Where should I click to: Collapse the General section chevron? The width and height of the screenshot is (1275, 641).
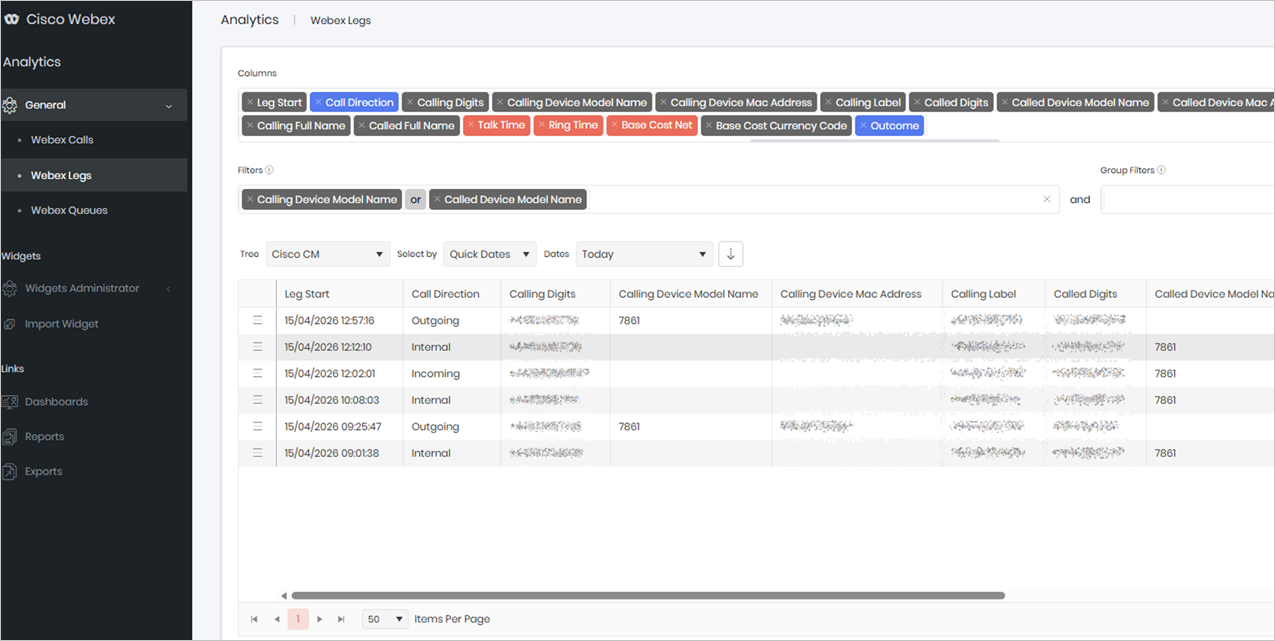[169, 106]
